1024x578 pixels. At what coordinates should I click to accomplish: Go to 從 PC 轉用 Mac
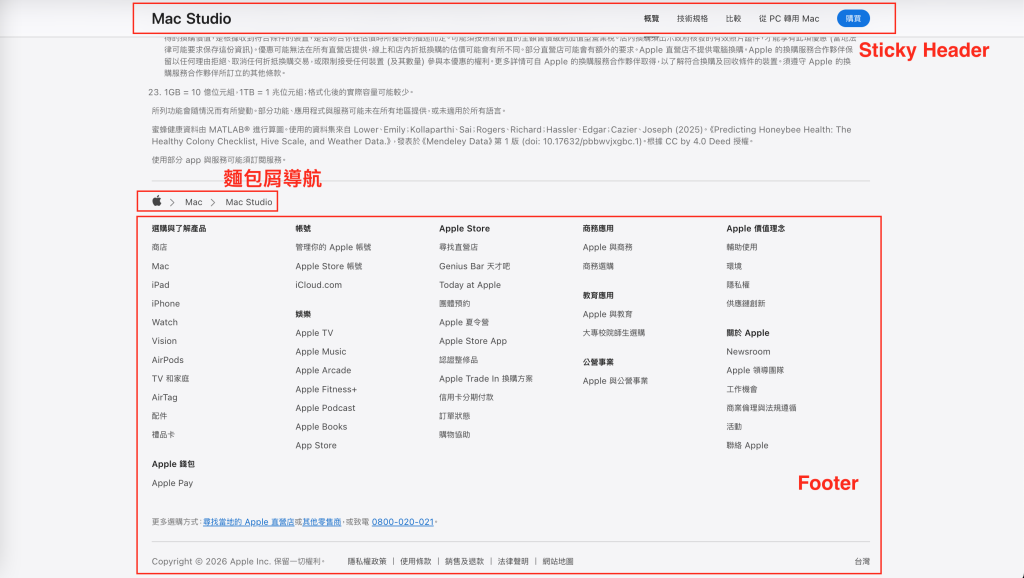click(x=789, y=19)
